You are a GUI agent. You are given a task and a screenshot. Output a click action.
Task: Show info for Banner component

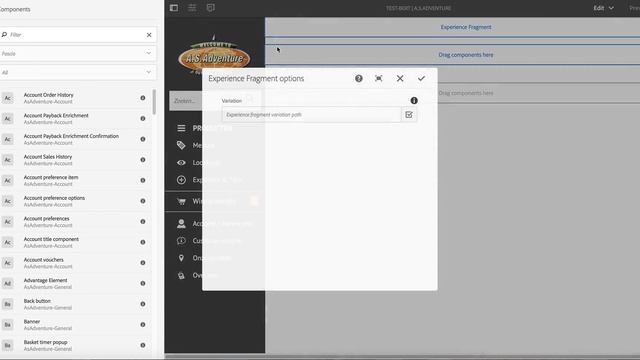click(x=143, y=324)
